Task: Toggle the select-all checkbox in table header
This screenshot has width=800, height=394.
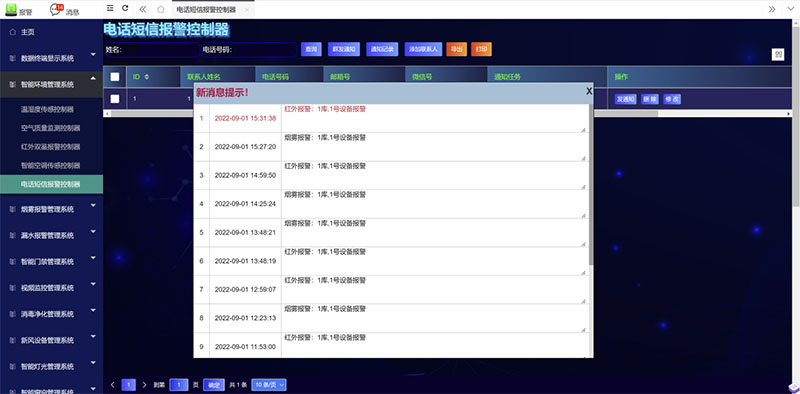Action: click(115, 77)
